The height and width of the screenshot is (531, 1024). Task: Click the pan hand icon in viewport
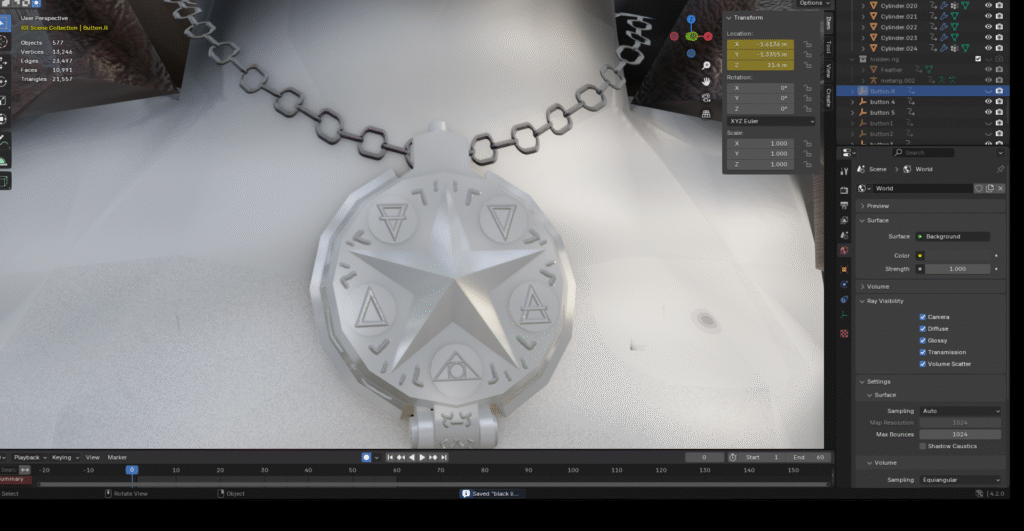(706, 80)
